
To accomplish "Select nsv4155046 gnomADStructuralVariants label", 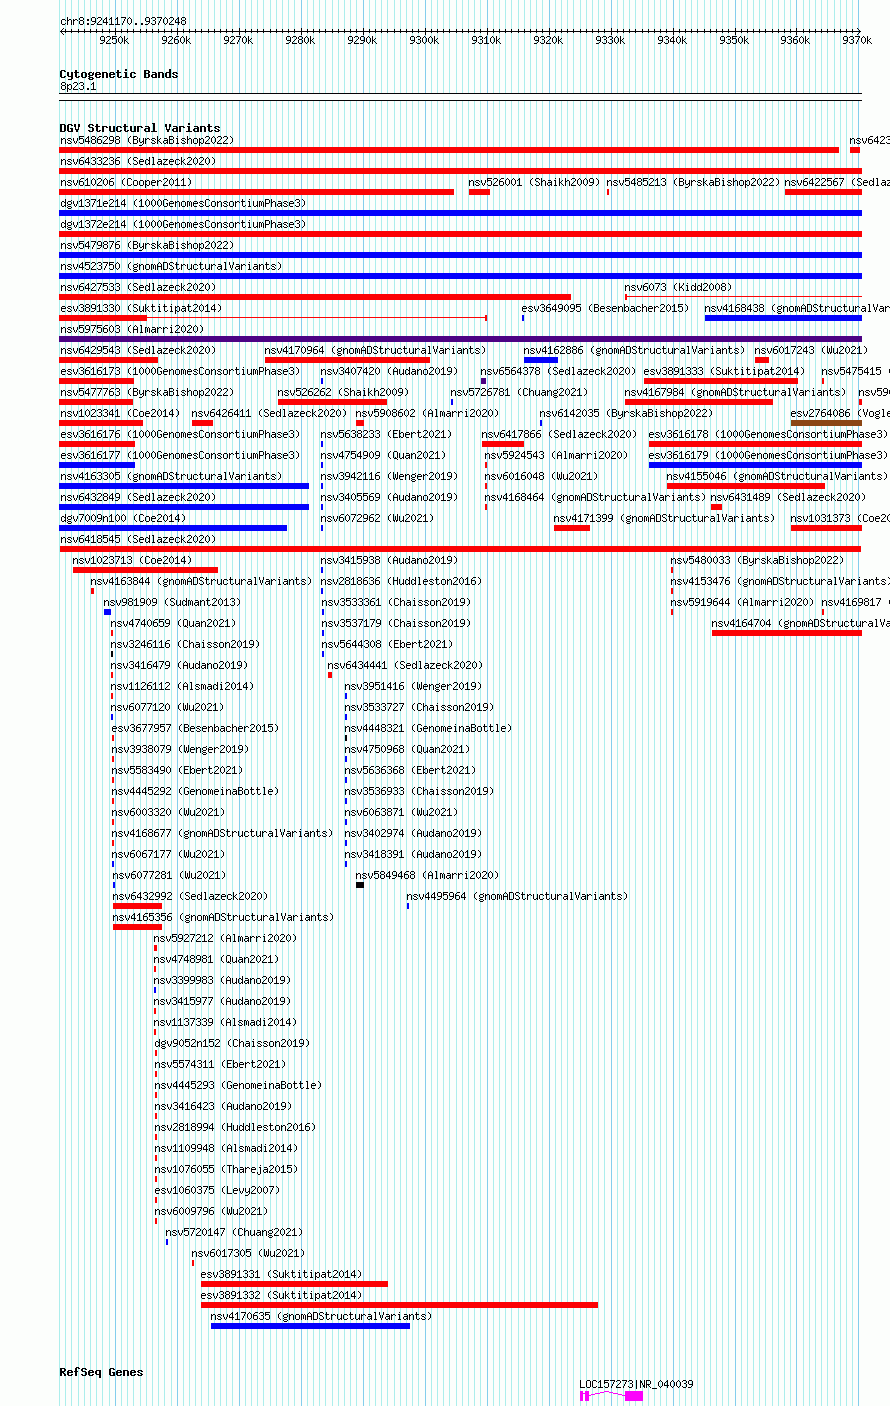I will coord(777,476).
